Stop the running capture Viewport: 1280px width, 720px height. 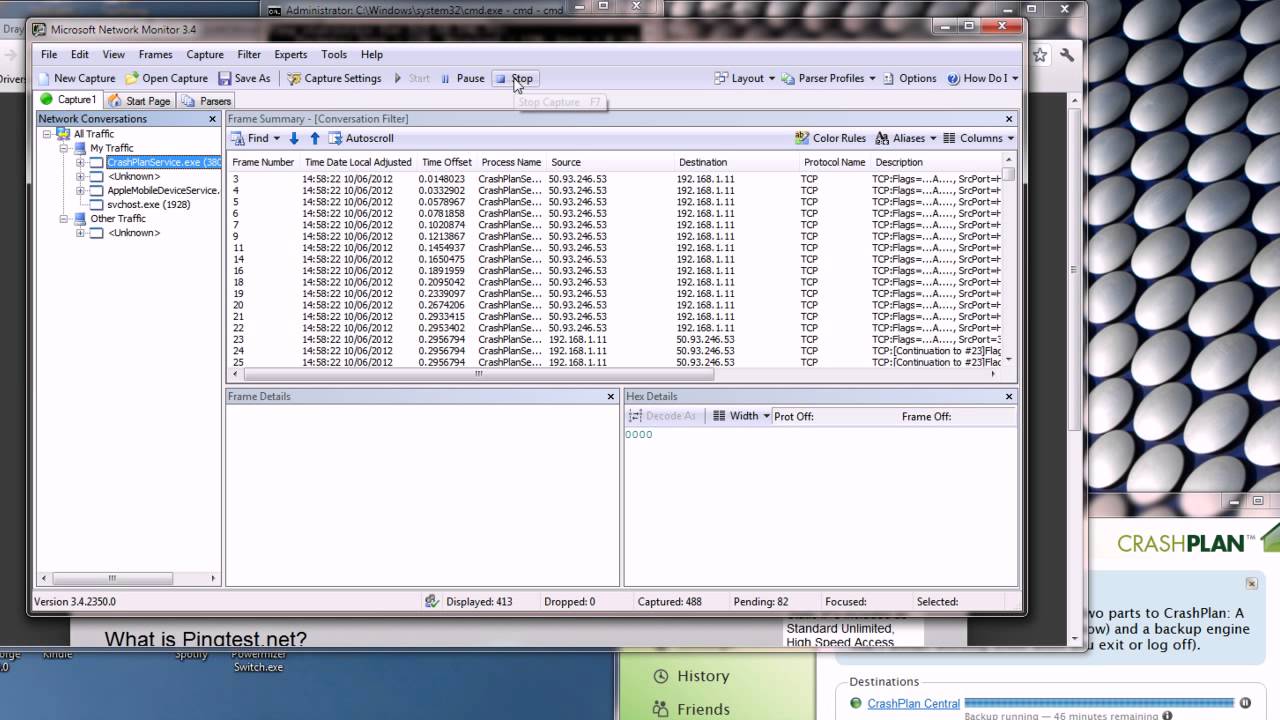point(514,78)
